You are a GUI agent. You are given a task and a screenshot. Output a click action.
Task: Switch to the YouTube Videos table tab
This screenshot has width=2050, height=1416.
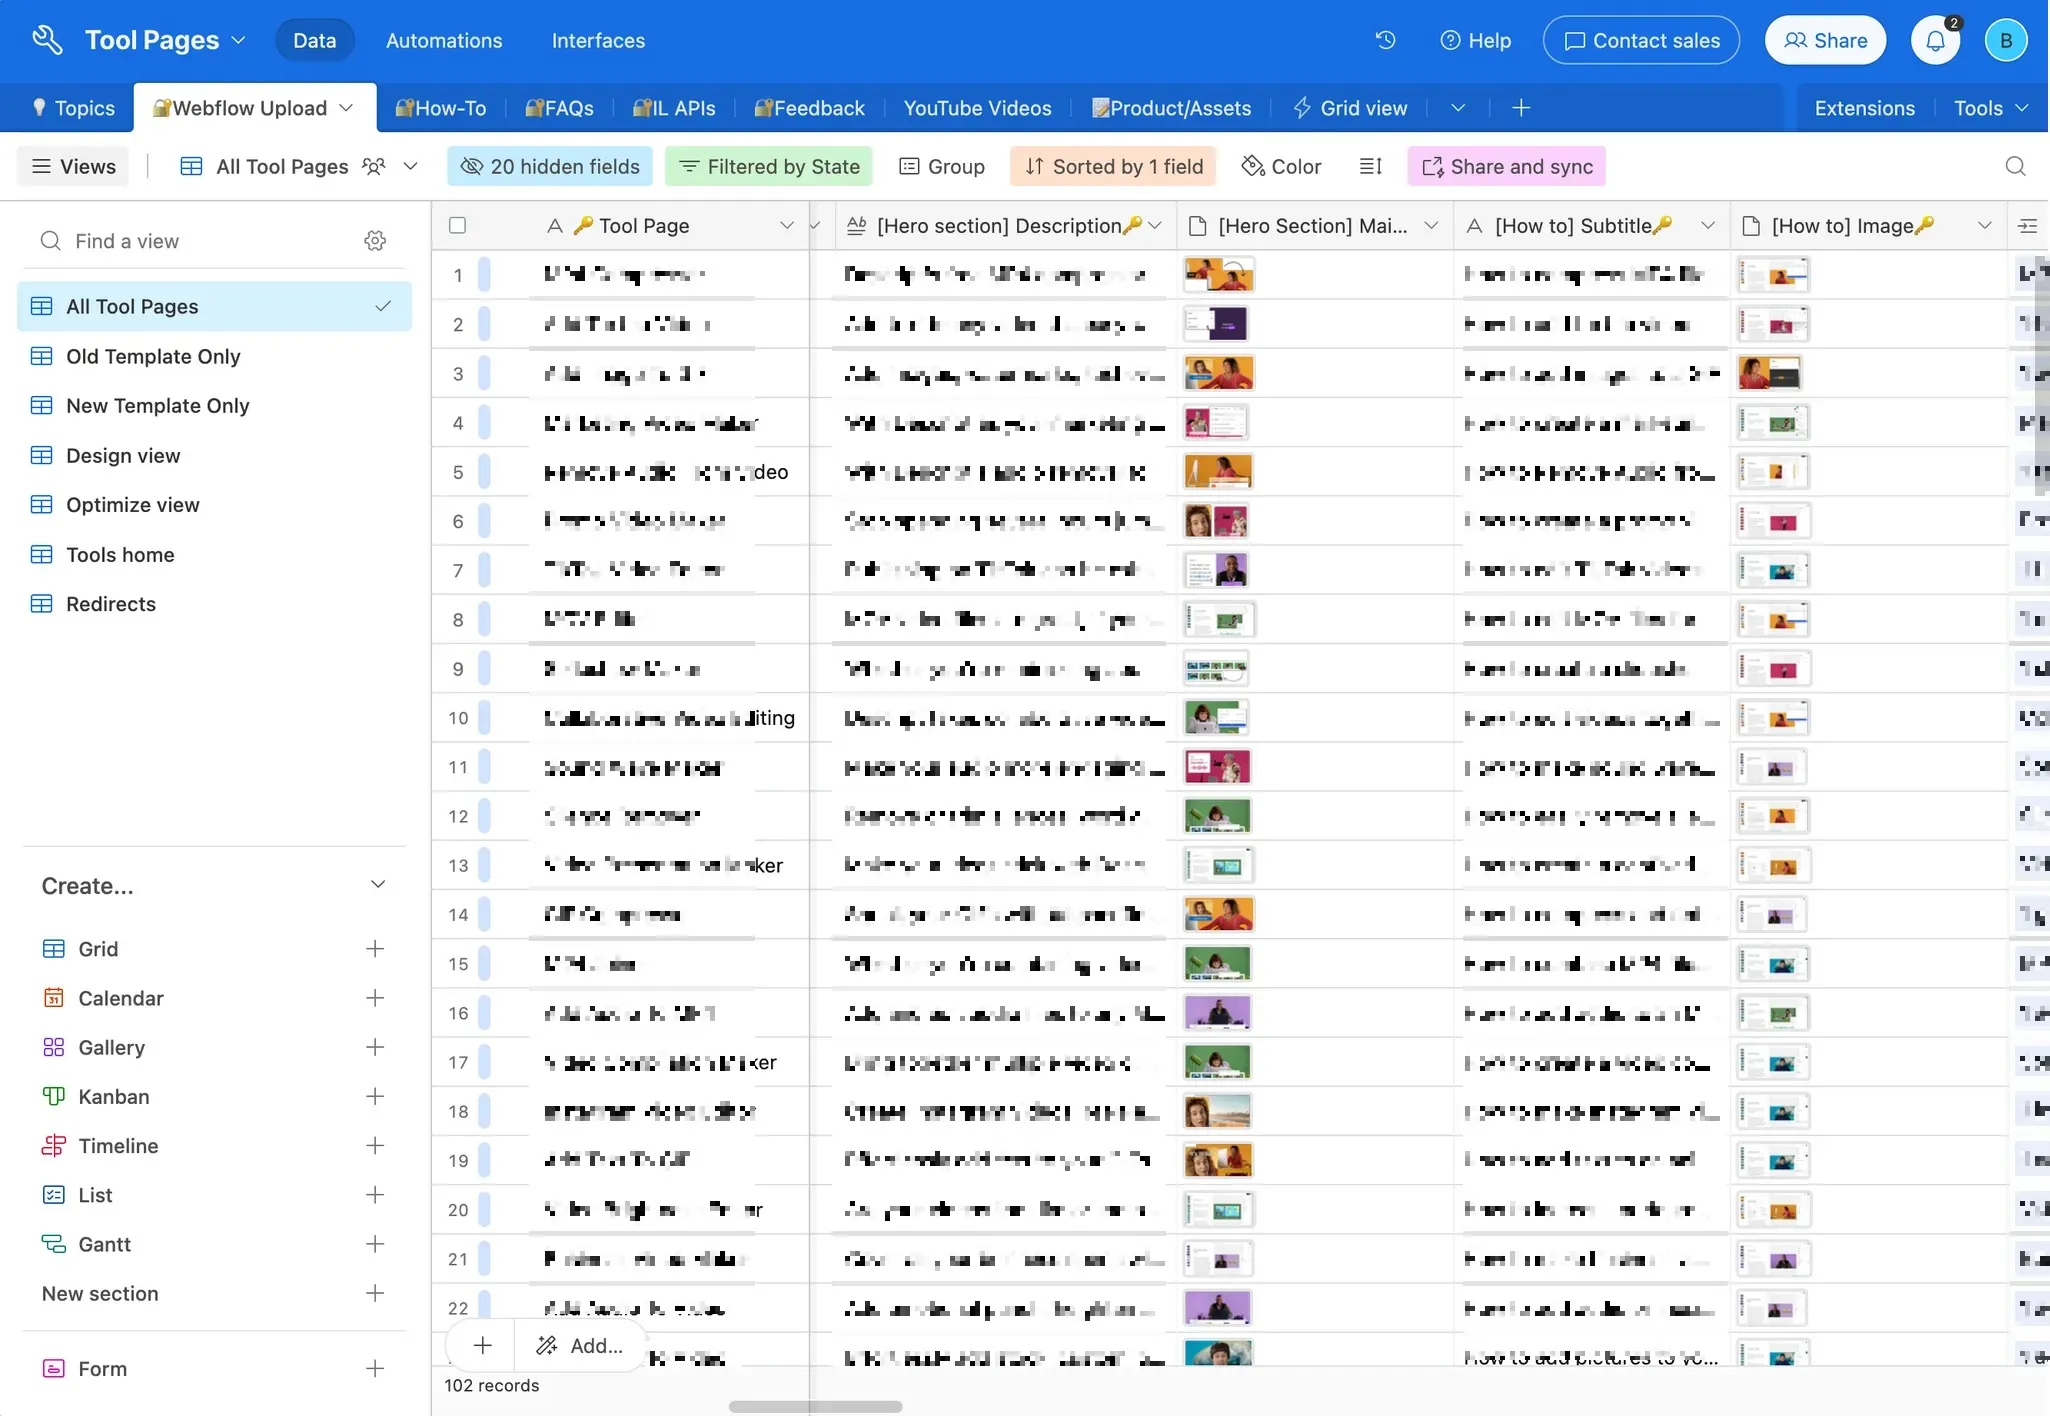click(977, 108)
